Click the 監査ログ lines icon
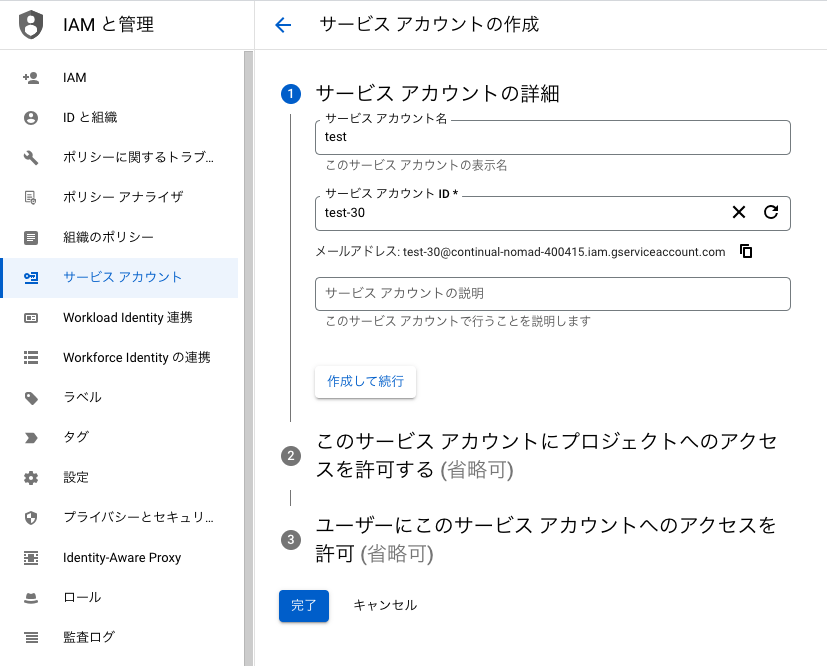This screenshot has height=666, width=827. point(31,638)
